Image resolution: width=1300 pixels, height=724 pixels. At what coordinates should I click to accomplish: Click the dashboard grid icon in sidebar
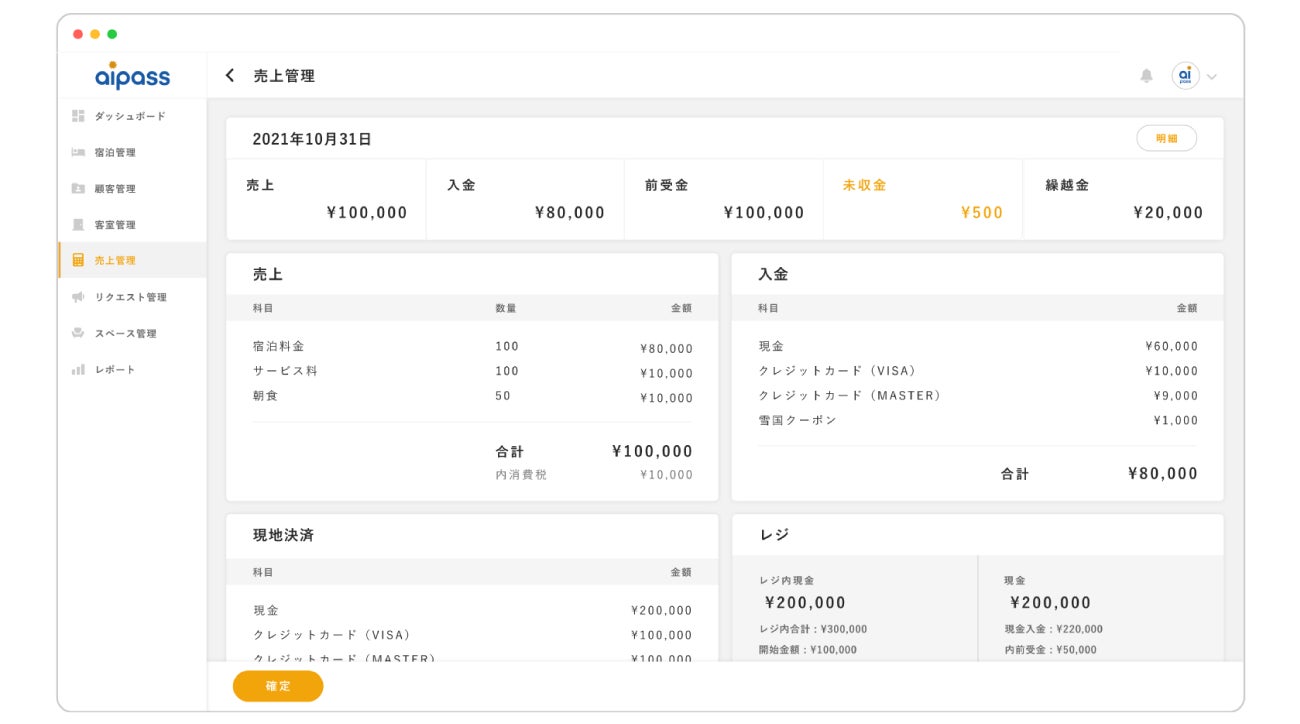(x=78, y=116)
